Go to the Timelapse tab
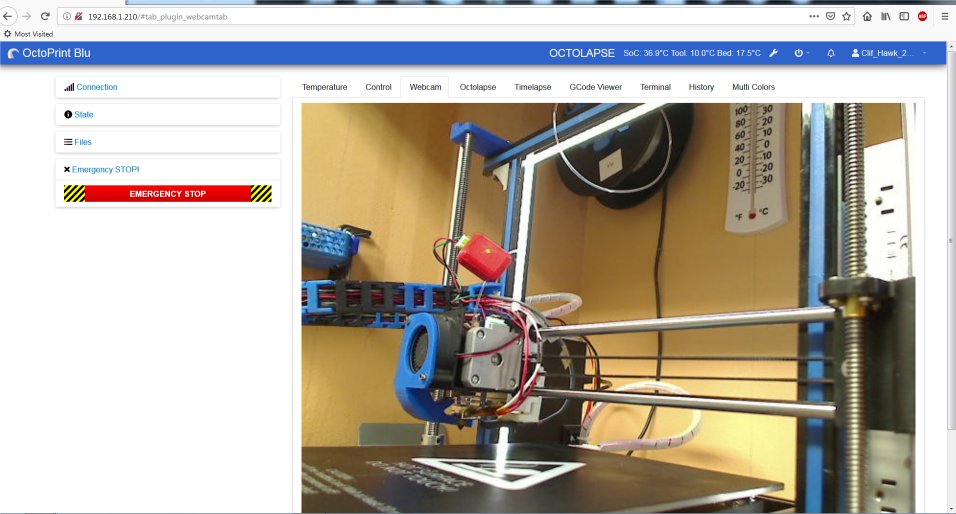The width and height of the screenshot is (956, 514). click(x=532, y=87)
